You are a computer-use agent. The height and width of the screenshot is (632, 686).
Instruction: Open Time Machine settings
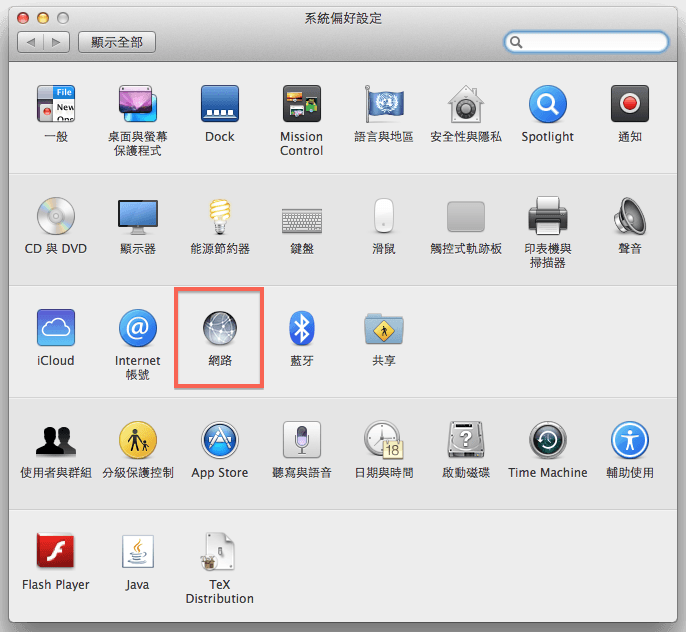547,440
